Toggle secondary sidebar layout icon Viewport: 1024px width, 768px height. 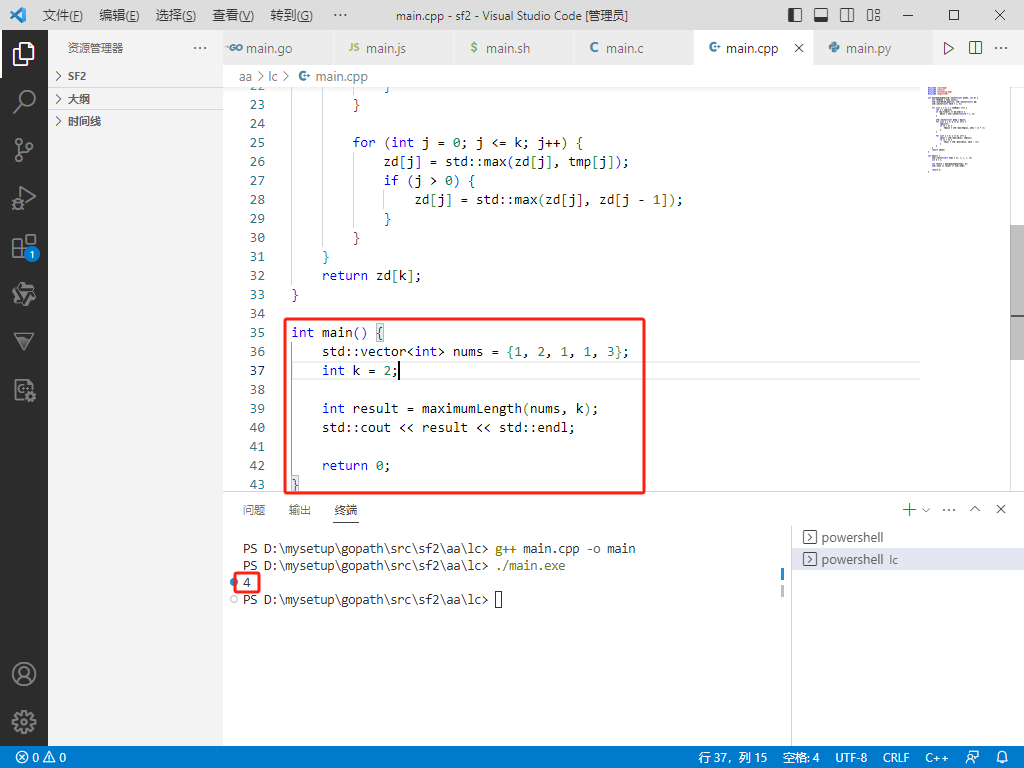[x=847, y=15]
